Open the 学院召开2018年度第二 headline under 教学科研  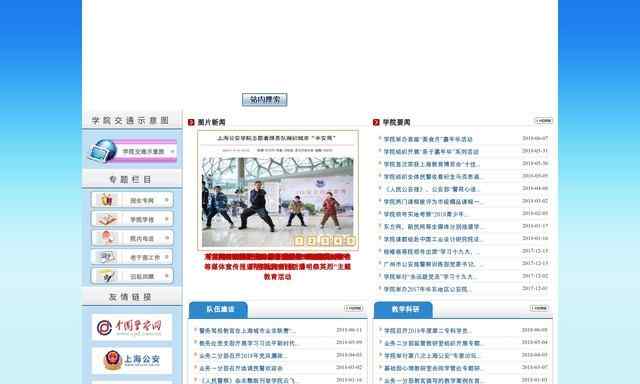click(x=427, y=331)
